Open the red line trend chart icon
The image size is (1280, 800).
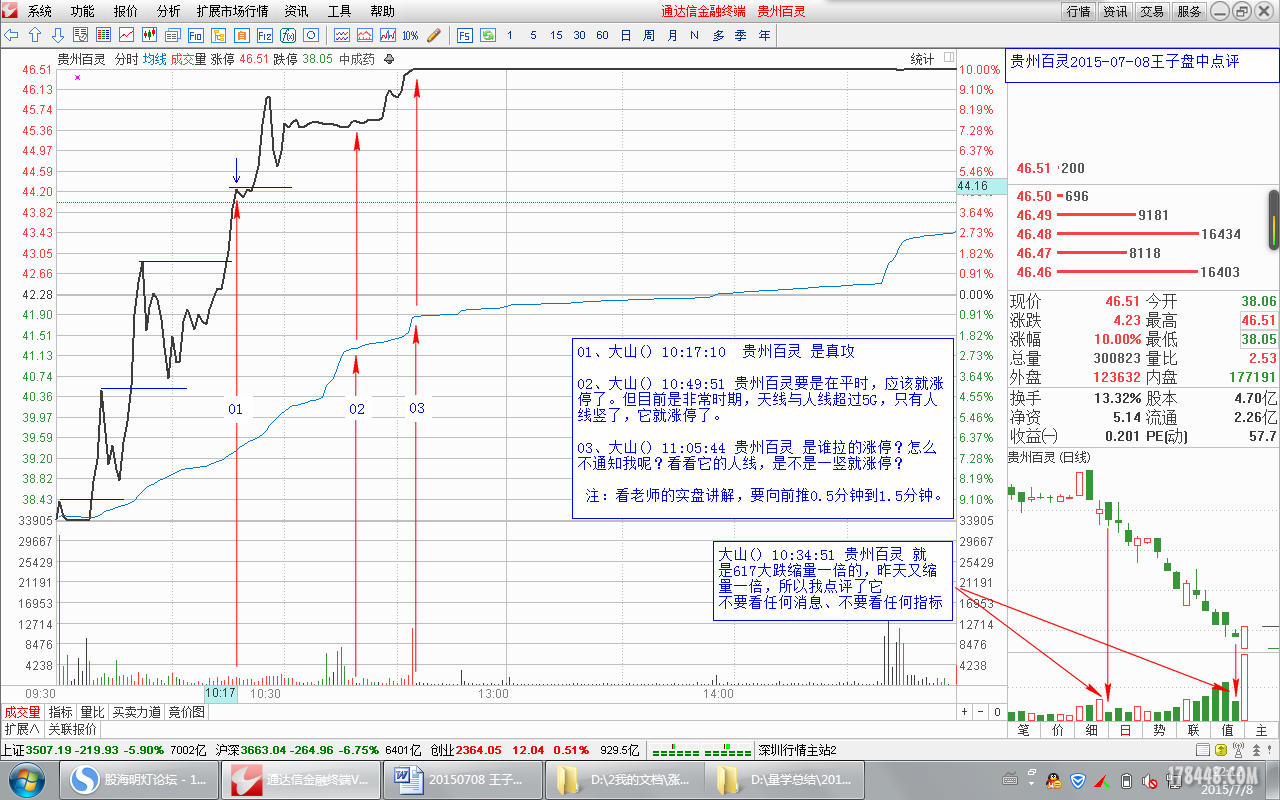[x=126, y=35]
